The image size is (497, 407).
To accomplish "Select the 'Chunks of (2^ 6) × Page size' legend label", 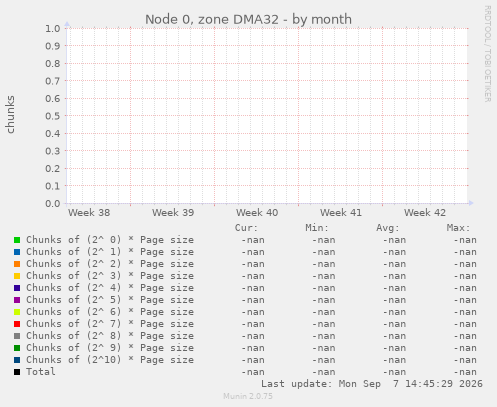I will tap(110, 312).
